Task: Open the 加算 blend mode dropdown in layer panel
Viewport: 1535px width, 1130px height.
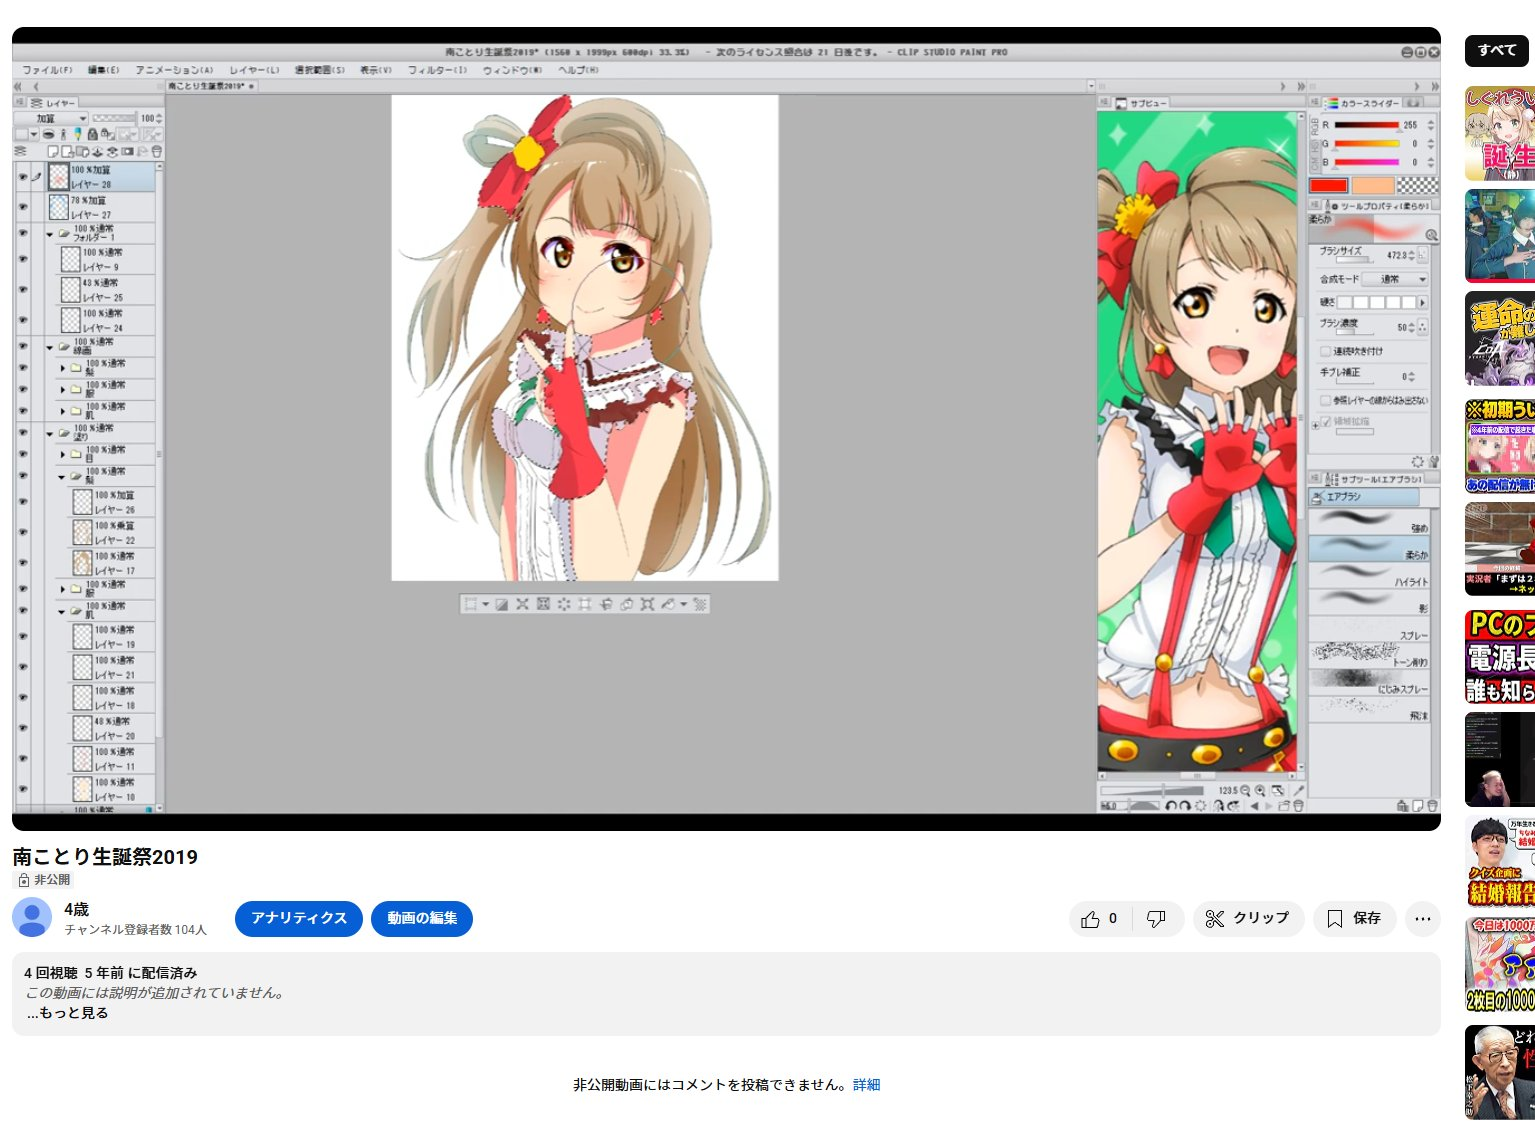Action: click(50, 118)
